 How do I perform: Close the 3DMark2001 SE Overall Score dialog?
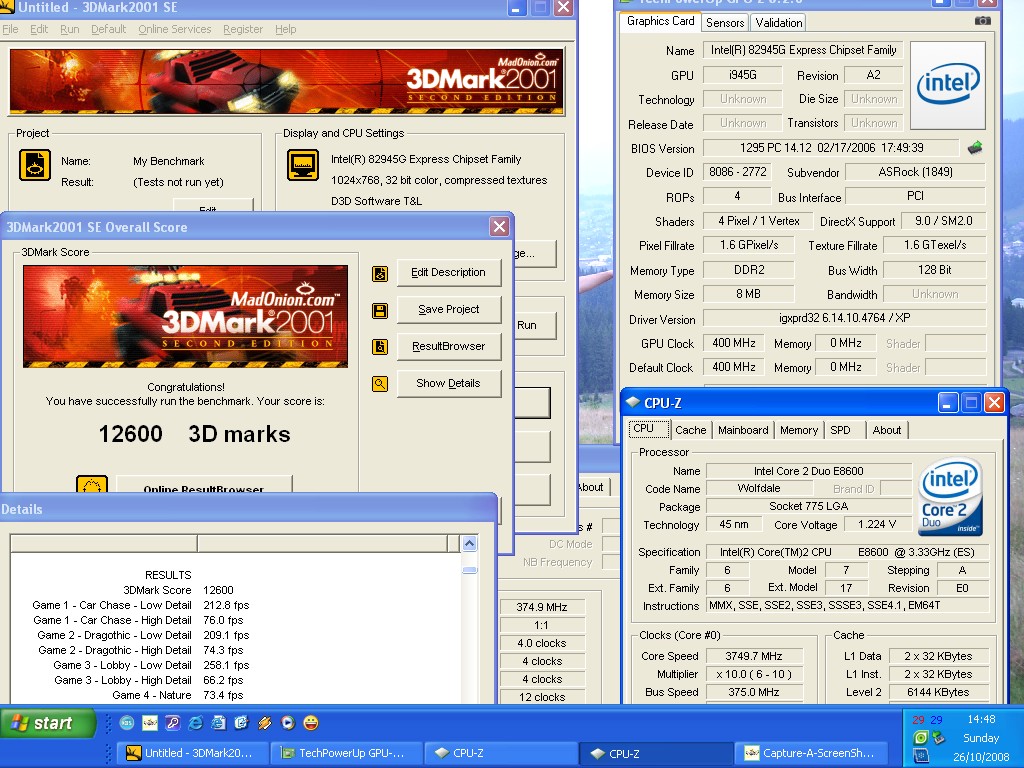click(500, 227)
